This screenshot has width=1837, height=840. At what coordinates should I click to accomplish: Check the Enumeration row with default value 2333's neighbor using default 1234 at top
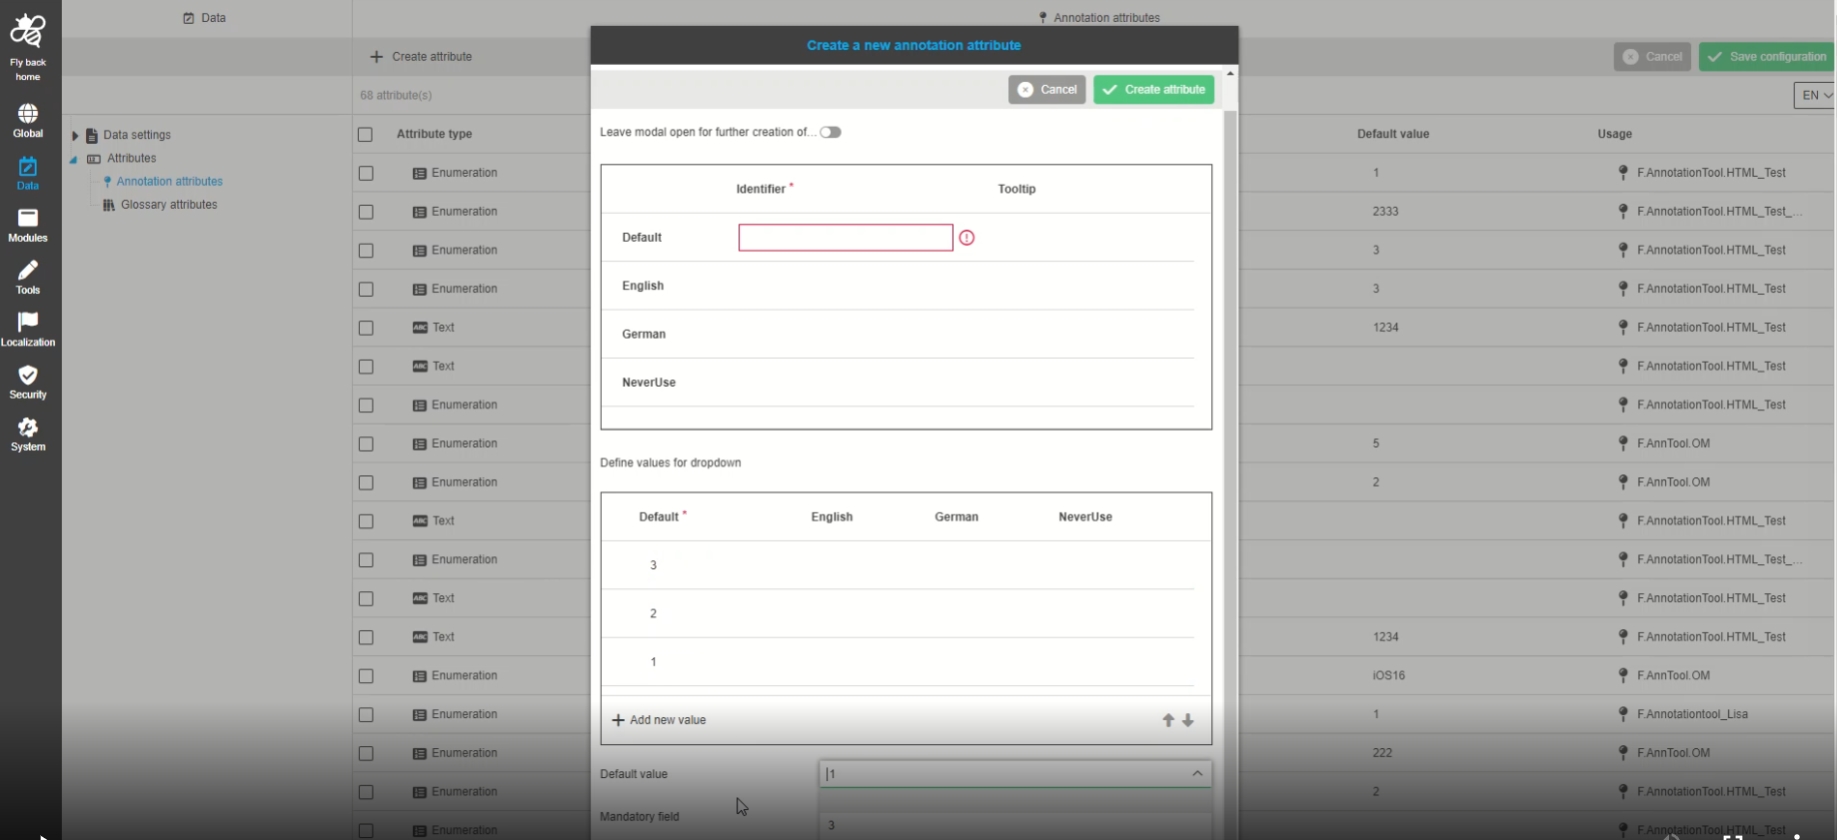[366, 328]
